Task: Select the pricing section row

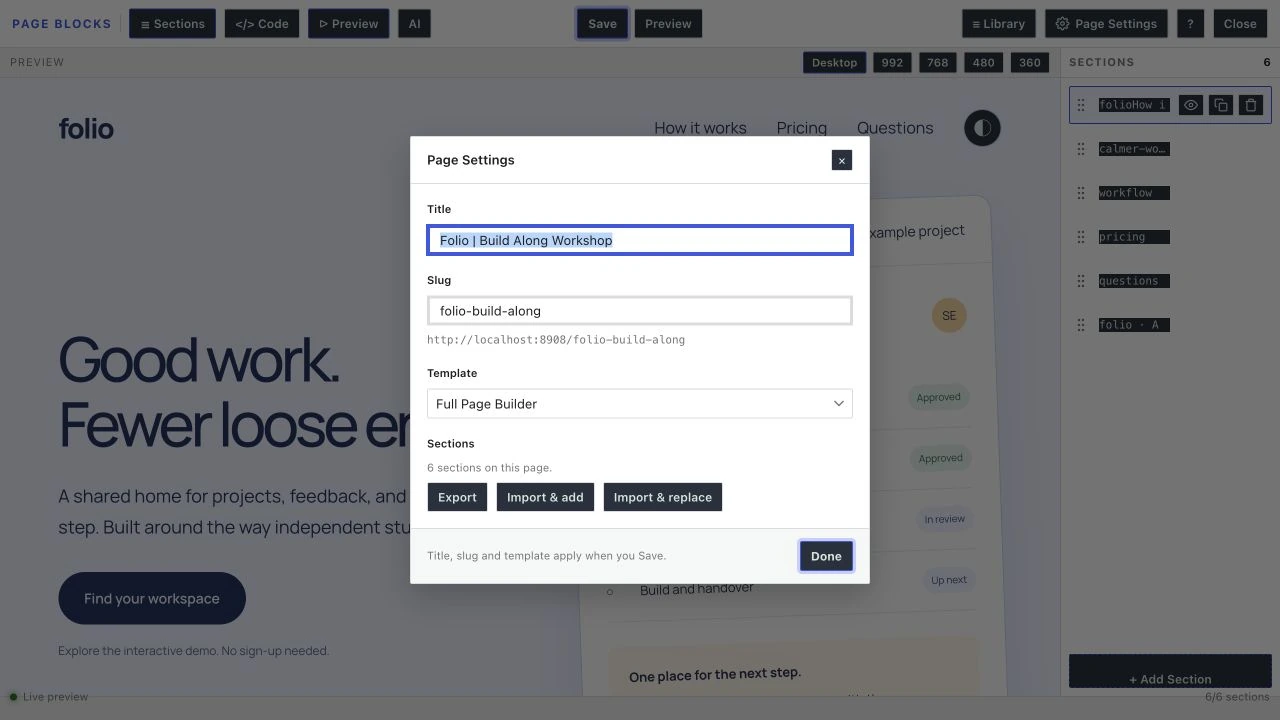Action: [x=1170, y=237]
